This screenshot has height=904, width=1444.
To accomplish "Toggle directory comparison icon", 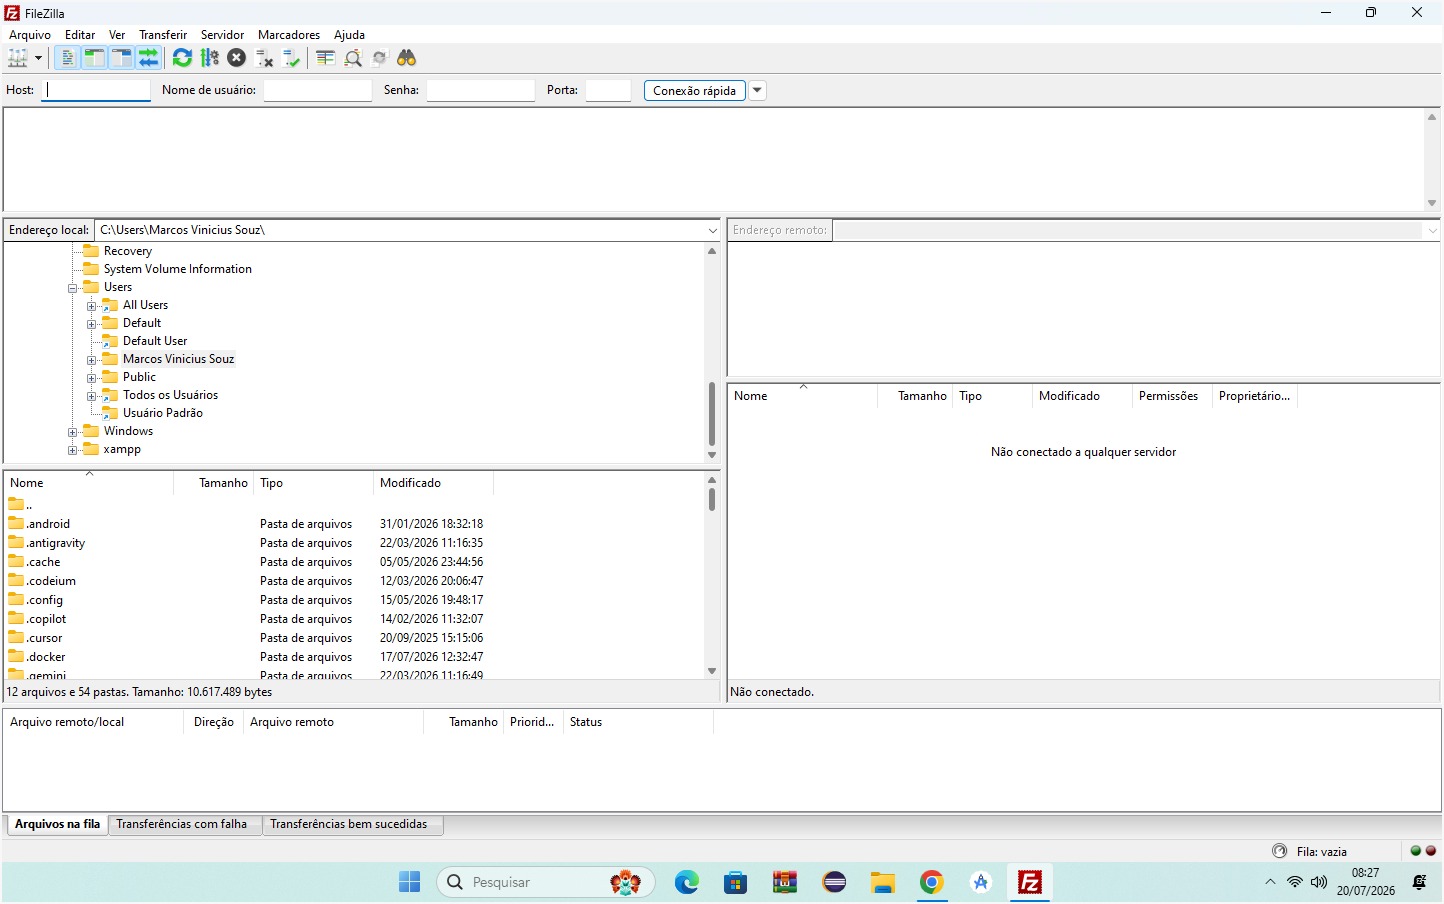I will pos(352,58).
